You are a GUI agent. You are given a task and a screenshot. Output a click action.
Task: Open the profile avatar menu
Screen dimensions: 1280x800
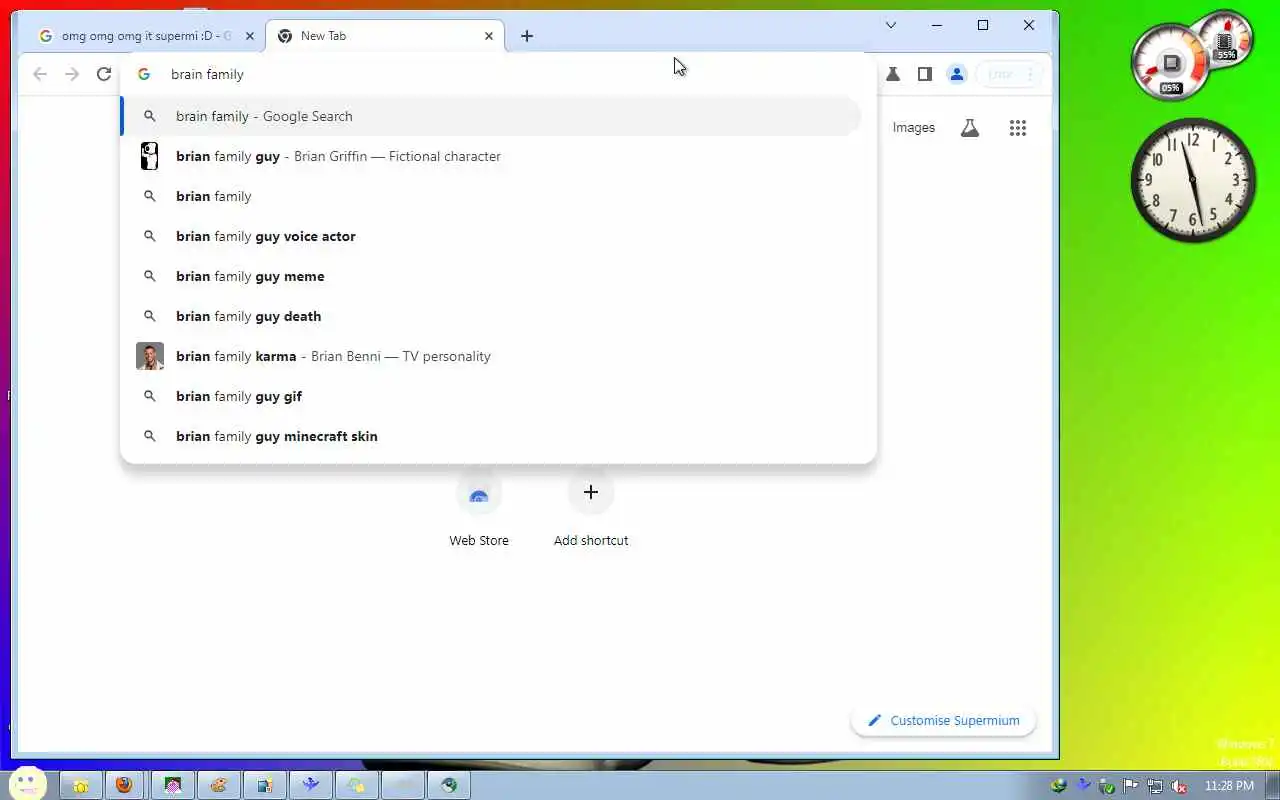pyautogui.click(x=957, y=74)
